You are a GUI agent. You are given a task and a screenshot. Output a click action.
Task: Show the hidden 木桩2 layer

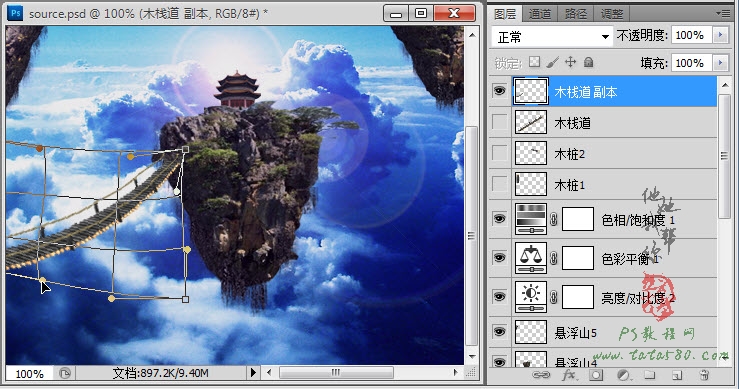click(500, 153)
